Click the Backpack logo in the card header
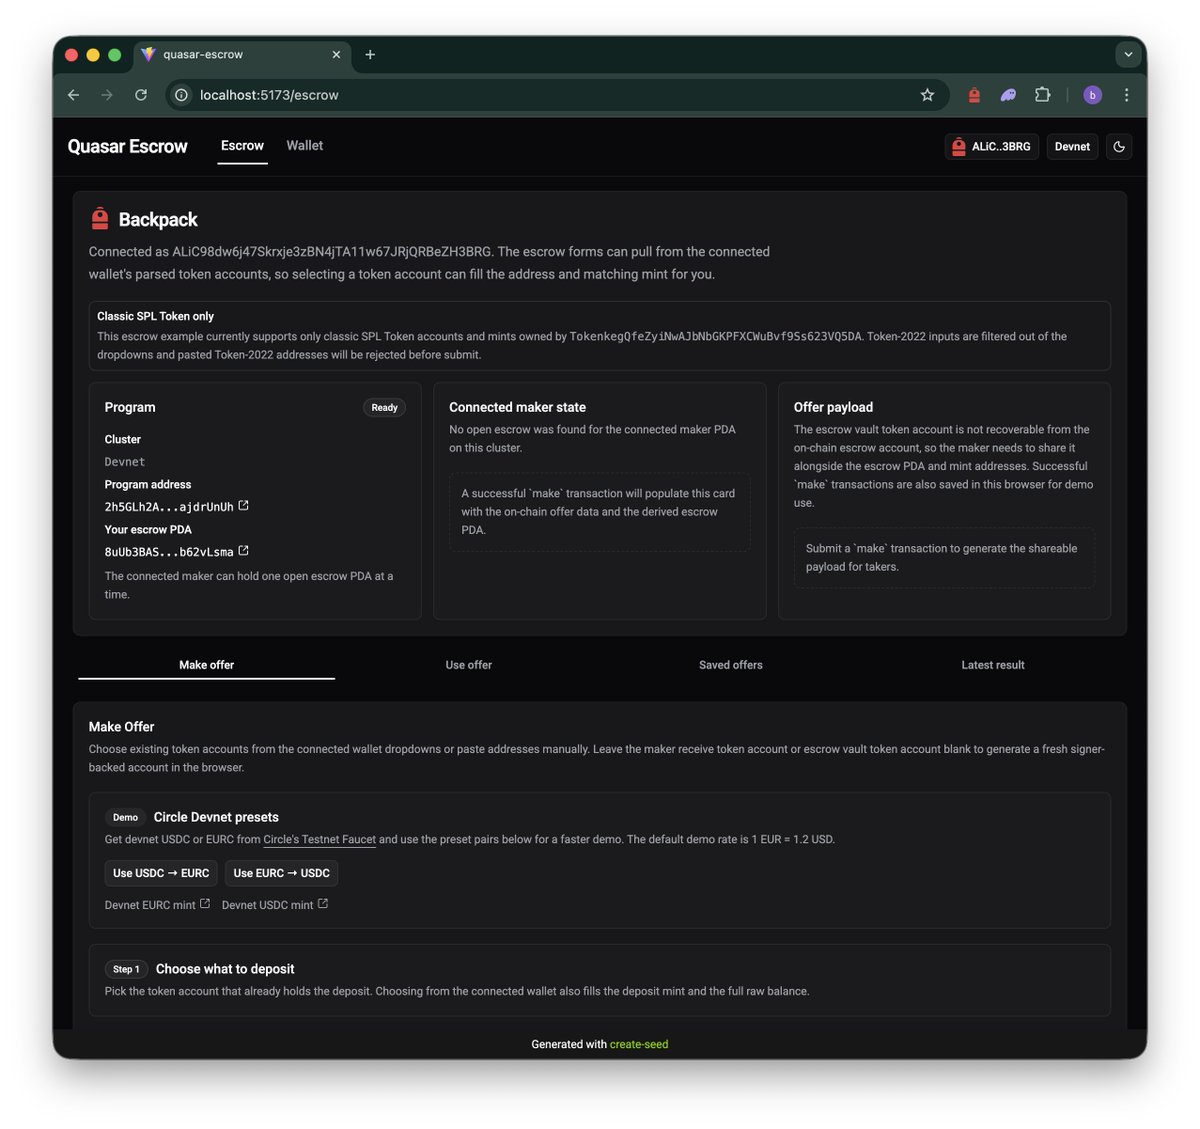The width and height of the screenshot is (1200, 1129). [100, 218]
